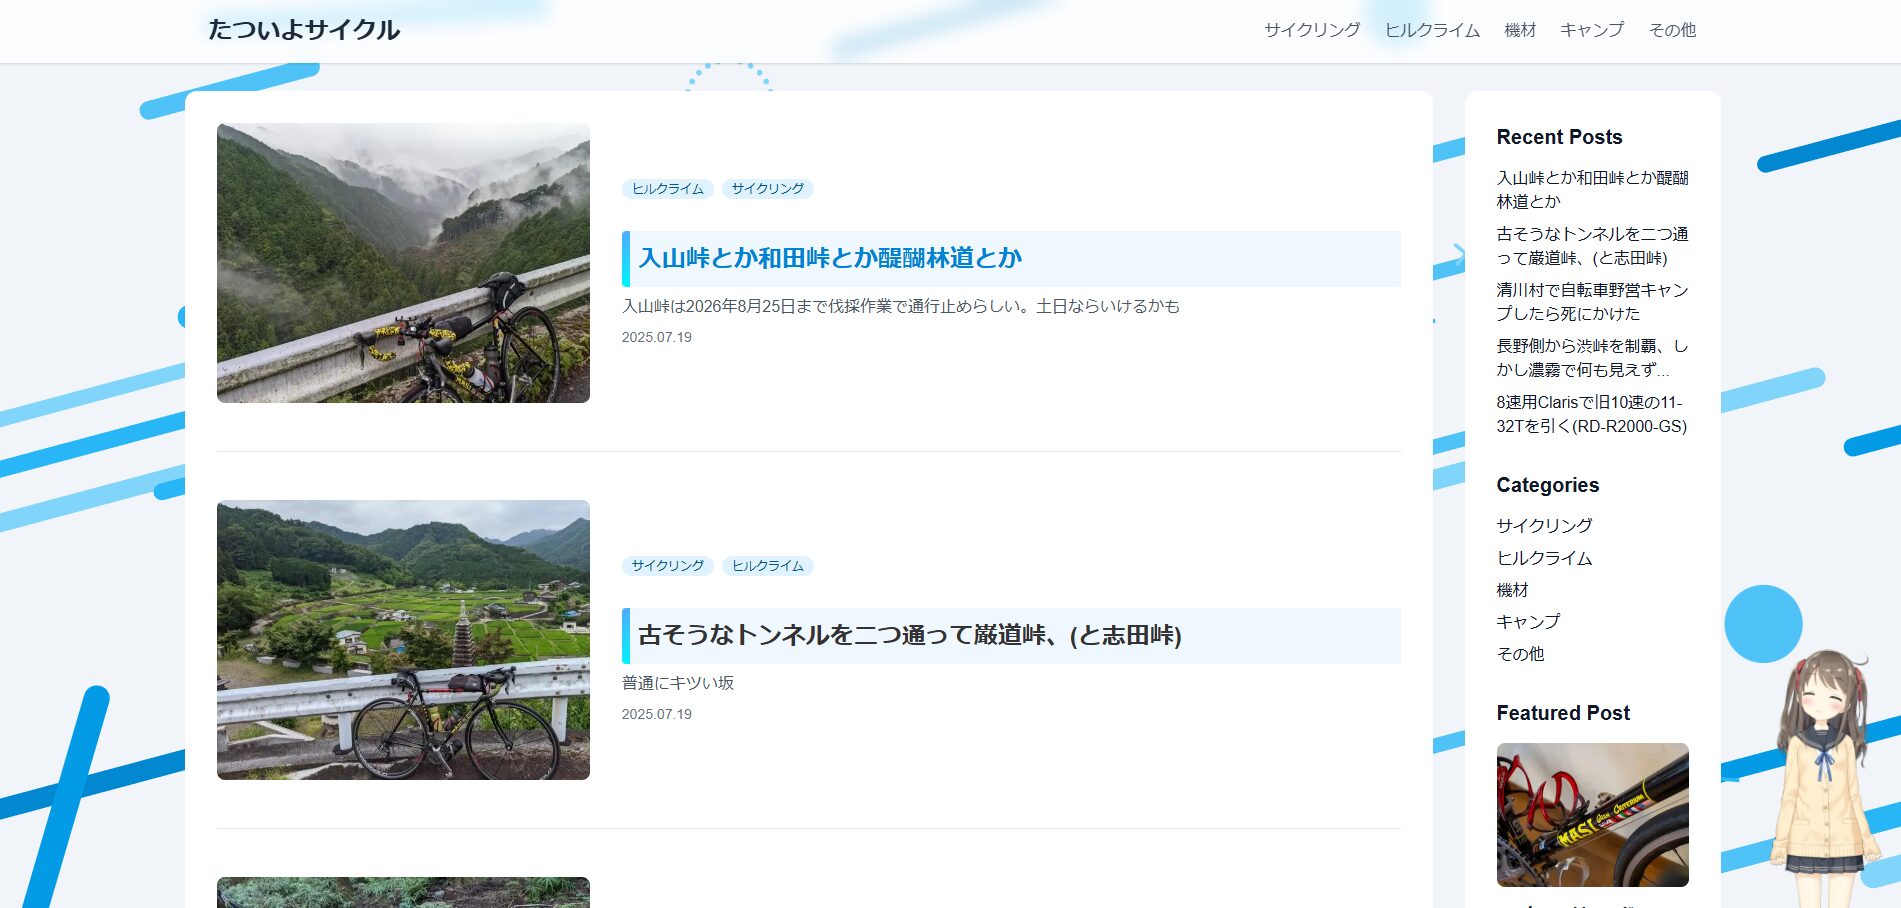Select ヒルクライム in the top navigation bar
The image size is (1901, 908).
click(x=1431, y=30)
